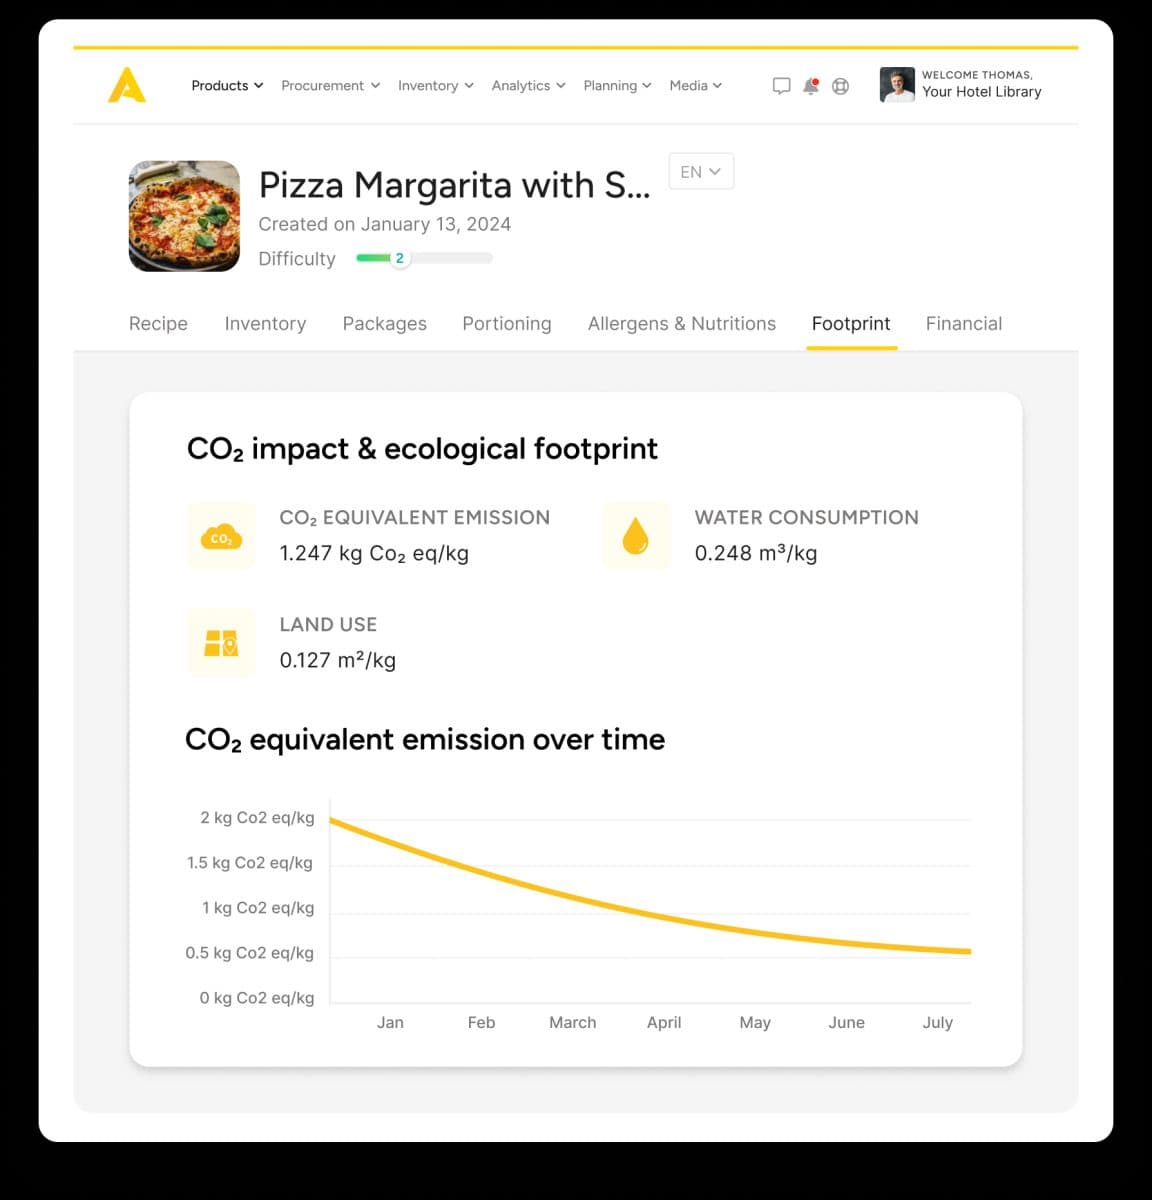The image size is (1152, 1200).
Task: Expand the Products dropdown menu
Action: pos(227,86)
